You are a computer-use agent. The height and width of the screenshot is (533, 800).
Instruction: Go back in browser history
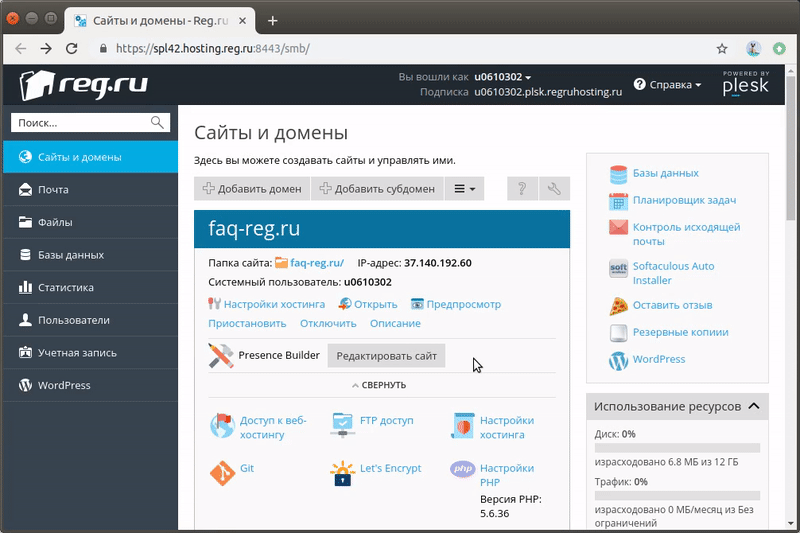21,48
